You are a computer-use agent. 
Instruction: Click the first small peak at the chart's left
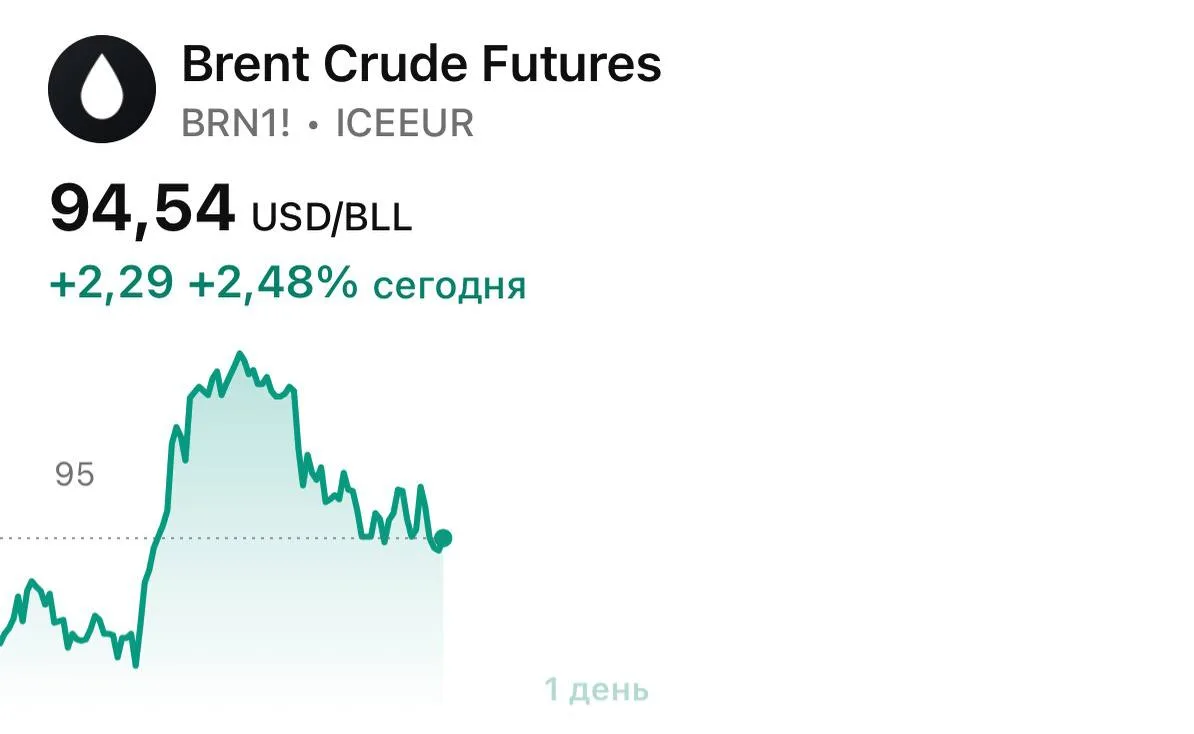(31, 583)
